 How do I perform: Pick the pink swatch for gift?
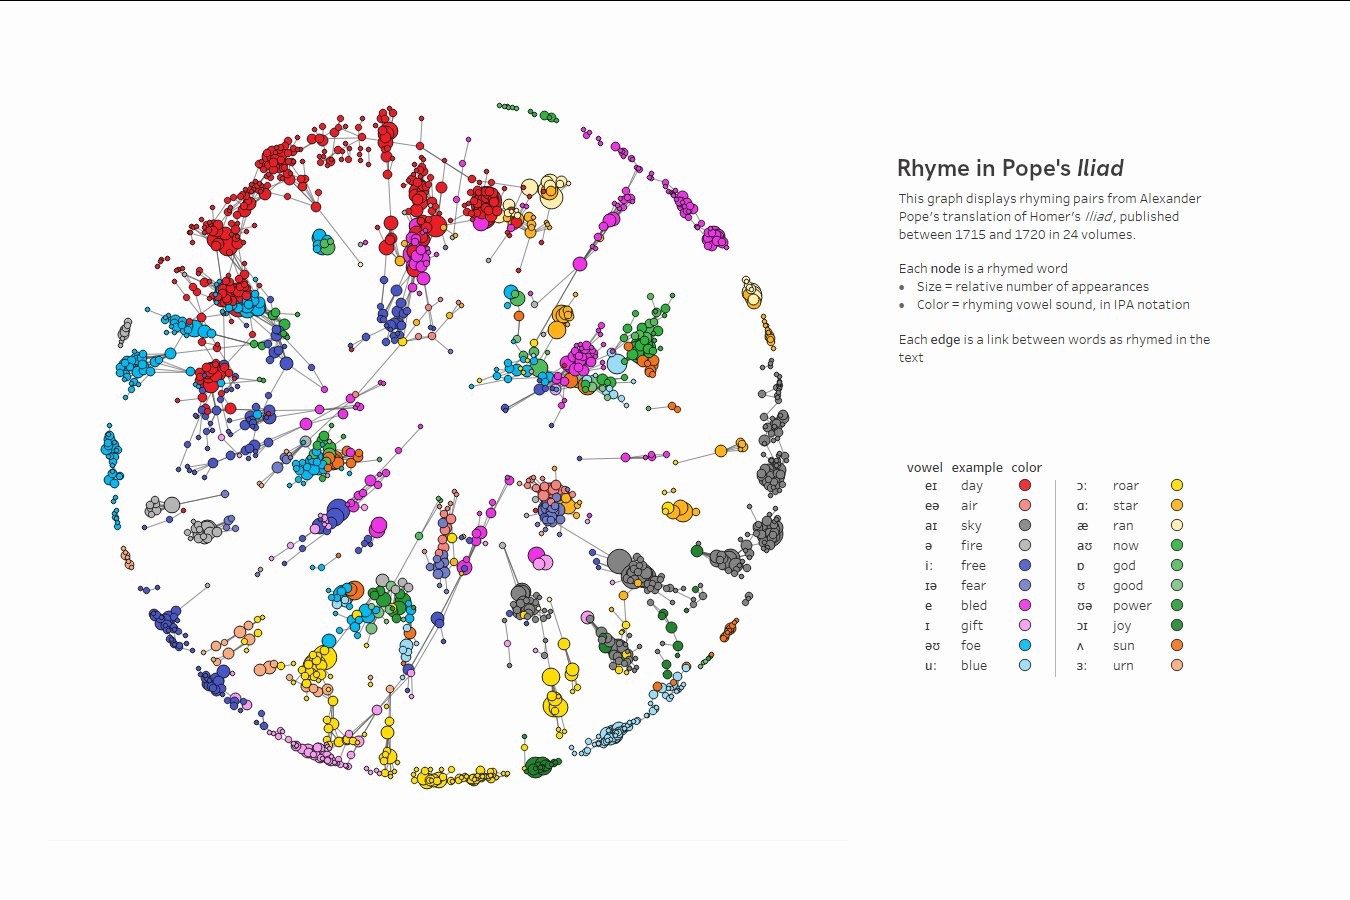click(x=1025, y=625)
